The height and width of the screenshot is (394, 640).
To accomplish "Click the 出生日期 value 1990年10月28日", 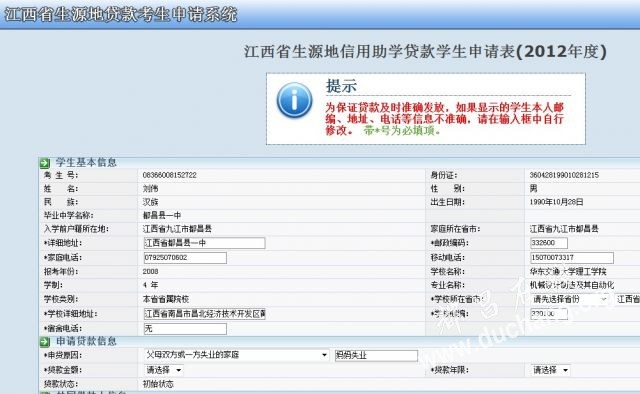I will tap(556, 202).
